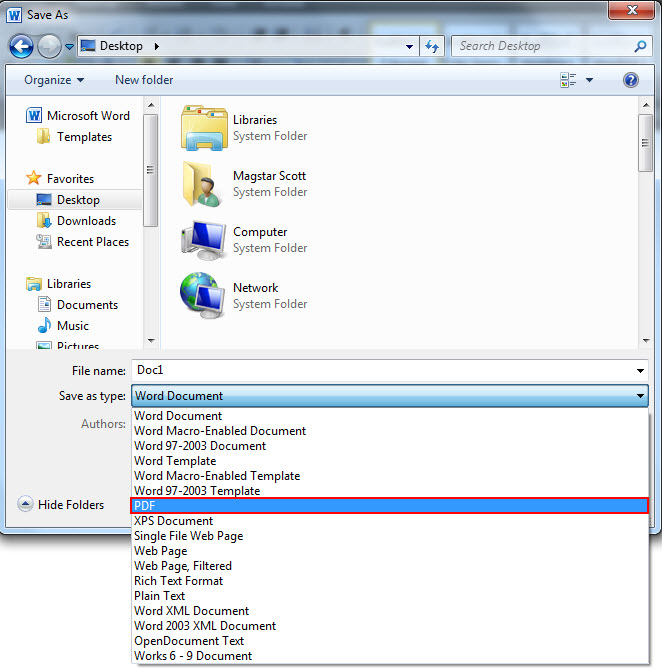Click the Back navigation arrow button
662x668 pixels.
21,46
